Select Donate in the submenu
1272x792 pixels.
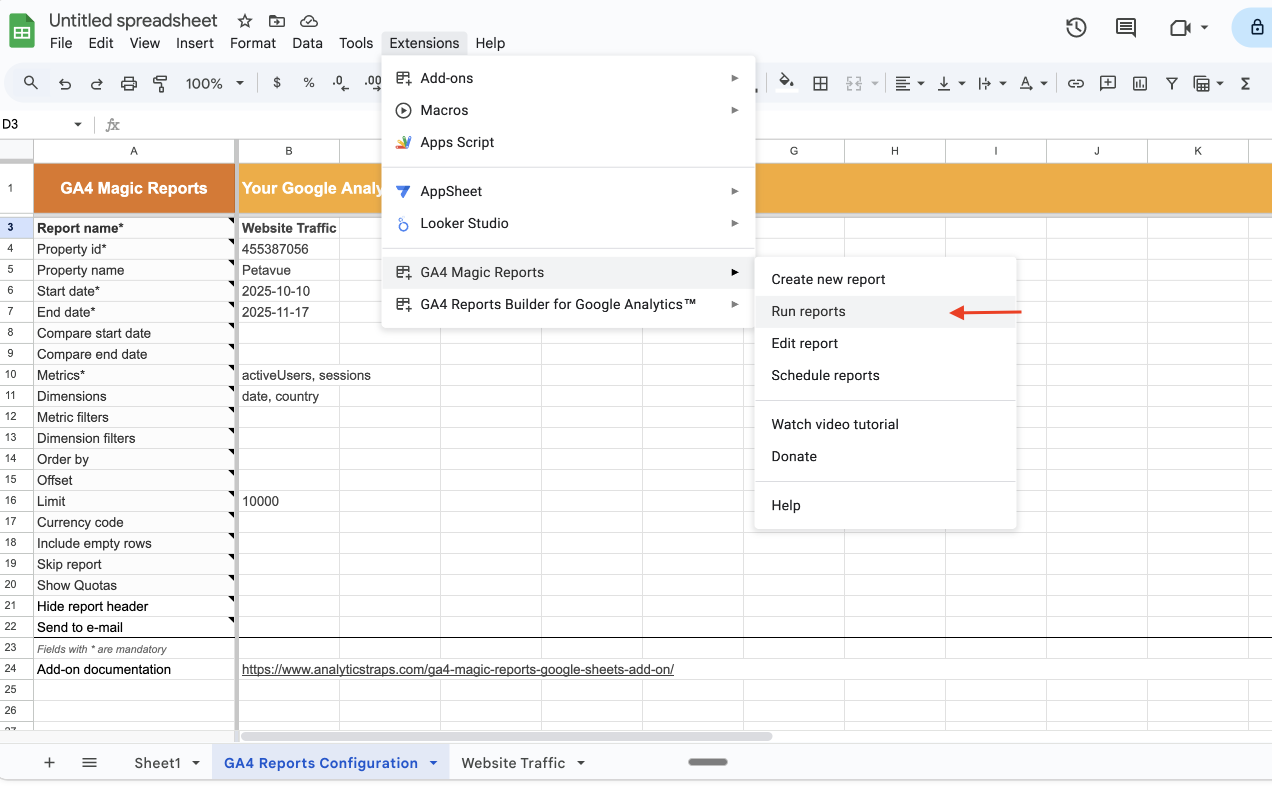coord(885,456)
